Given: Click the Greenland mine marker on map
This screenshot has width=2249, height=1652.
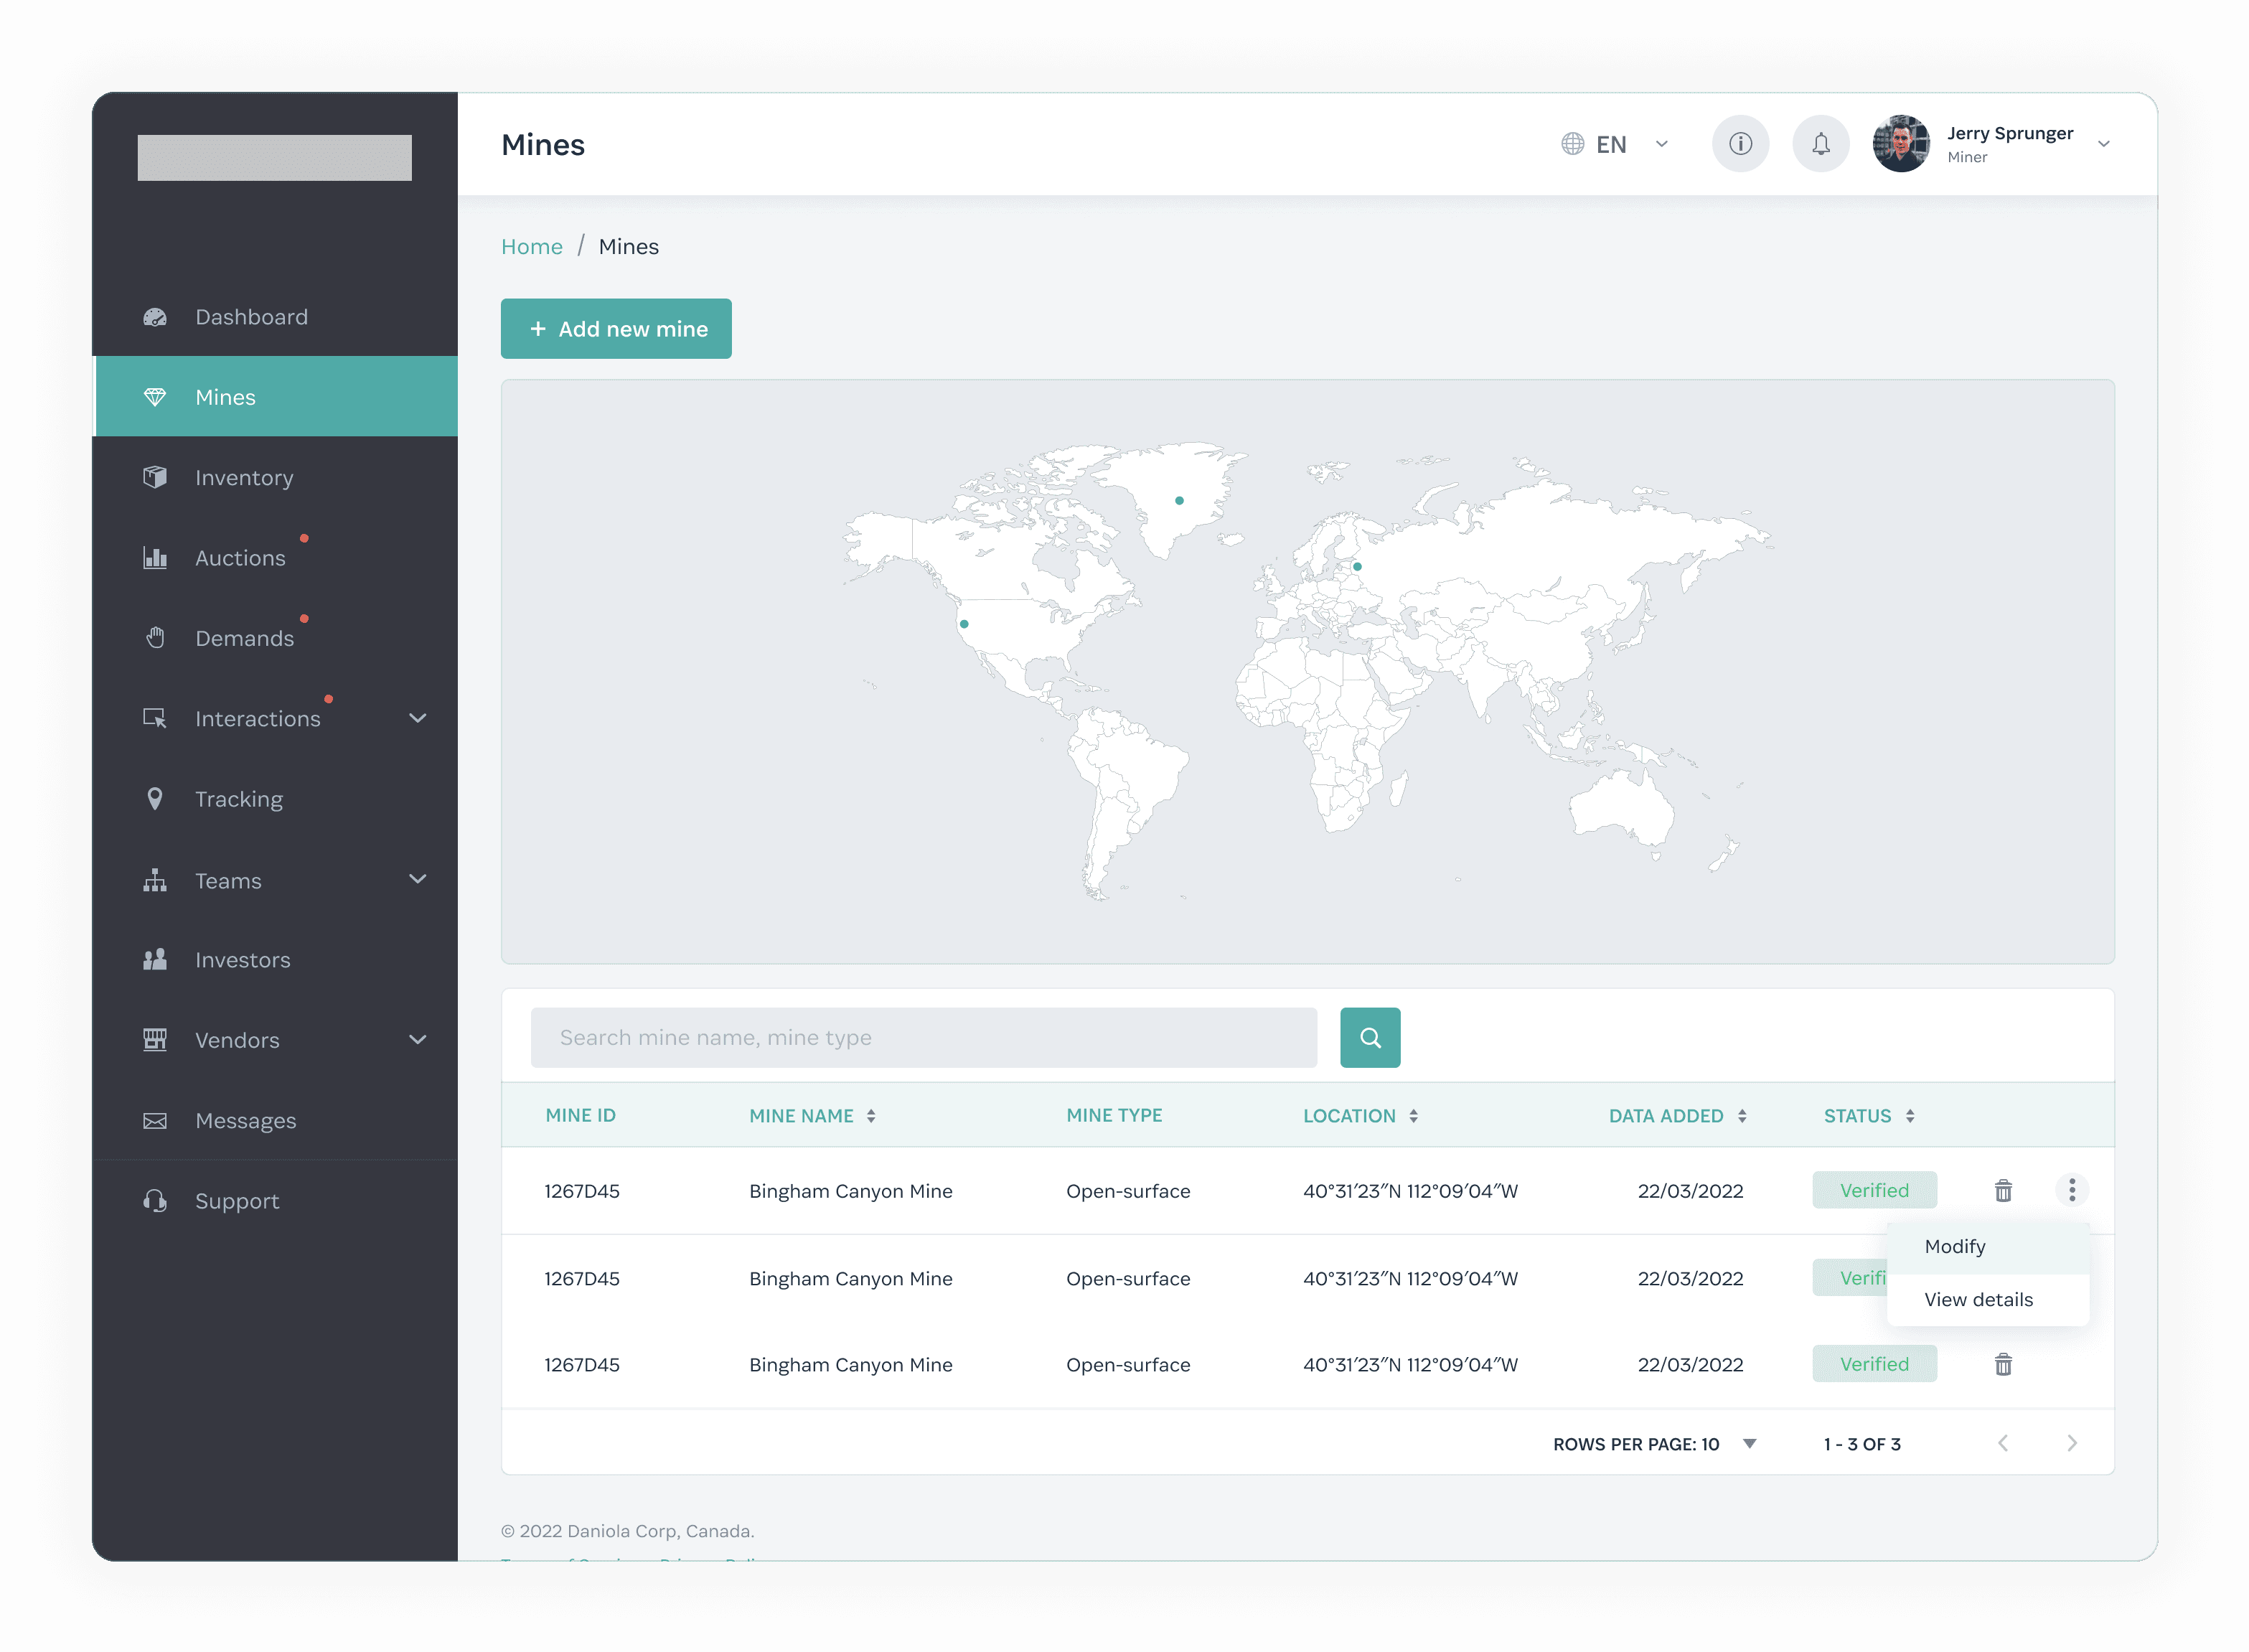Looking at the screenshot, I should pyautogui.click(x=1179, y=500).
